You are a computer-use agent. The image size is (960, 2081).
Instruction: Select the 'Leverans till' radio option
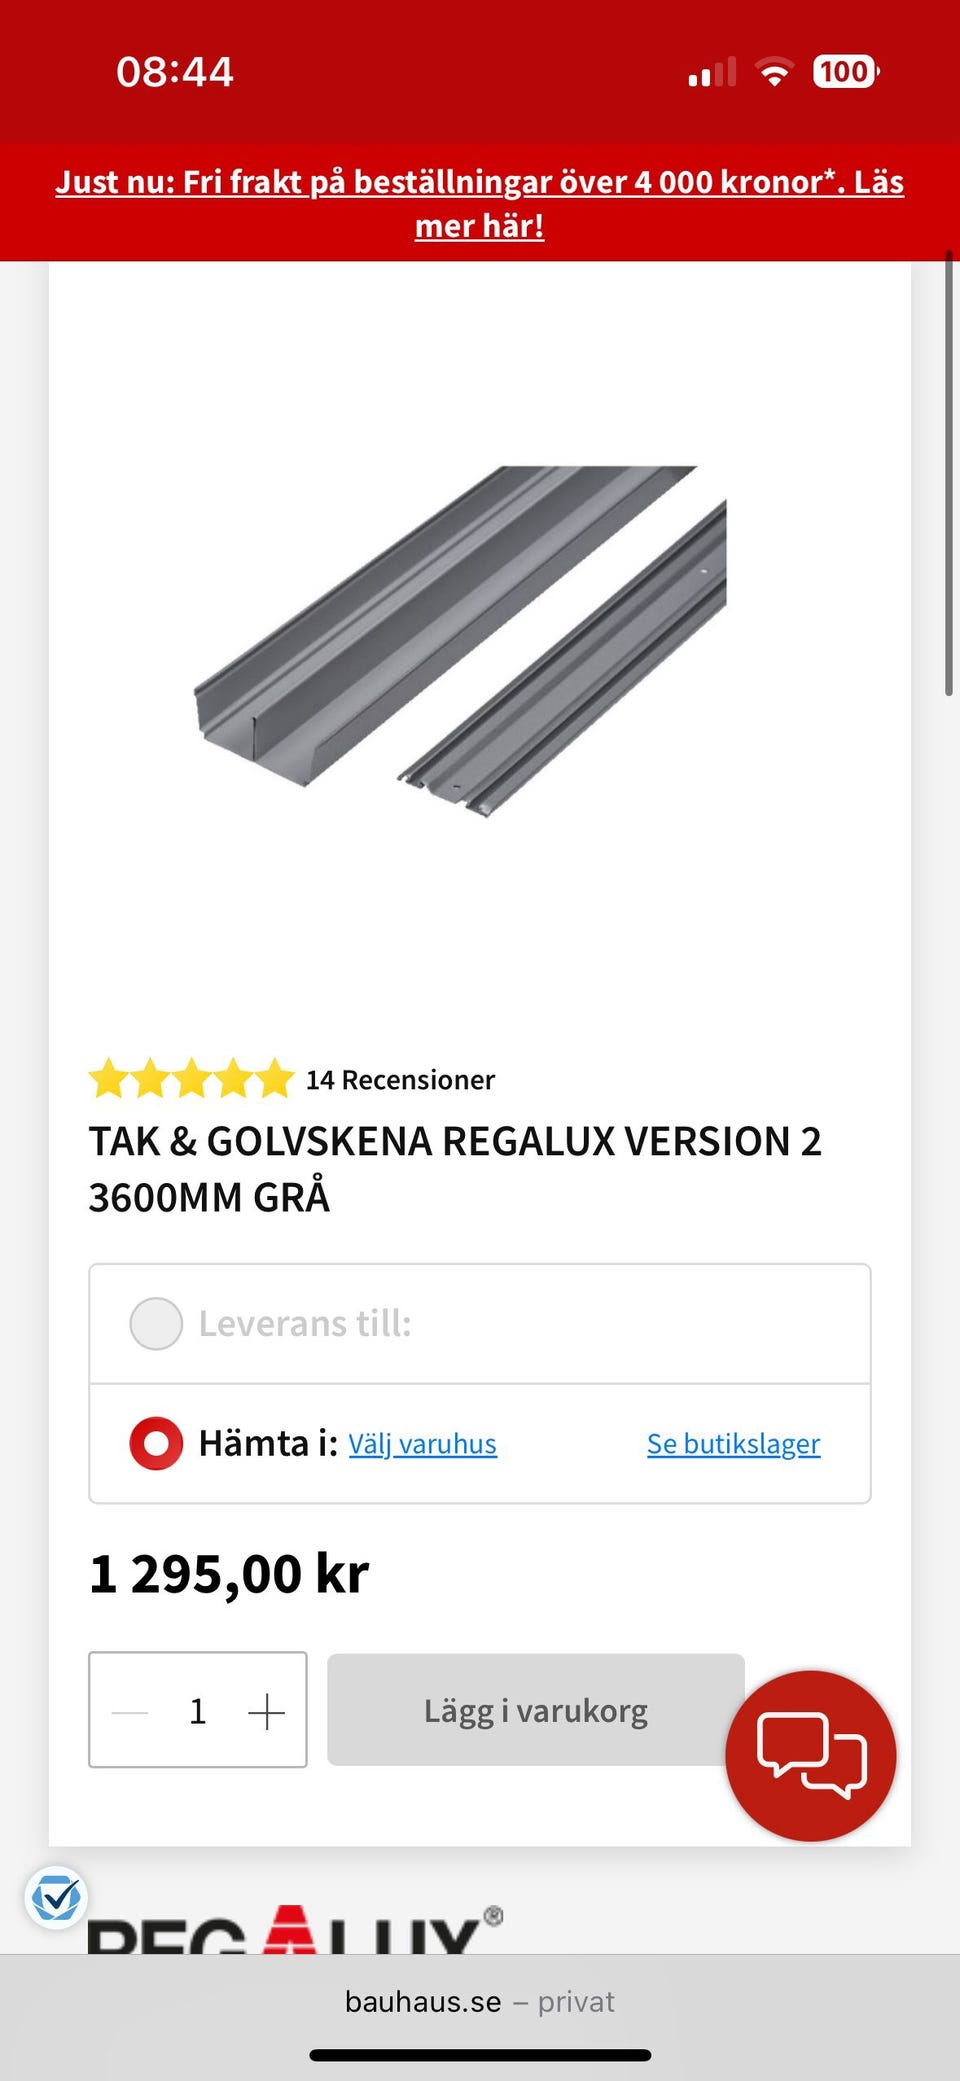click(156, 1324)
